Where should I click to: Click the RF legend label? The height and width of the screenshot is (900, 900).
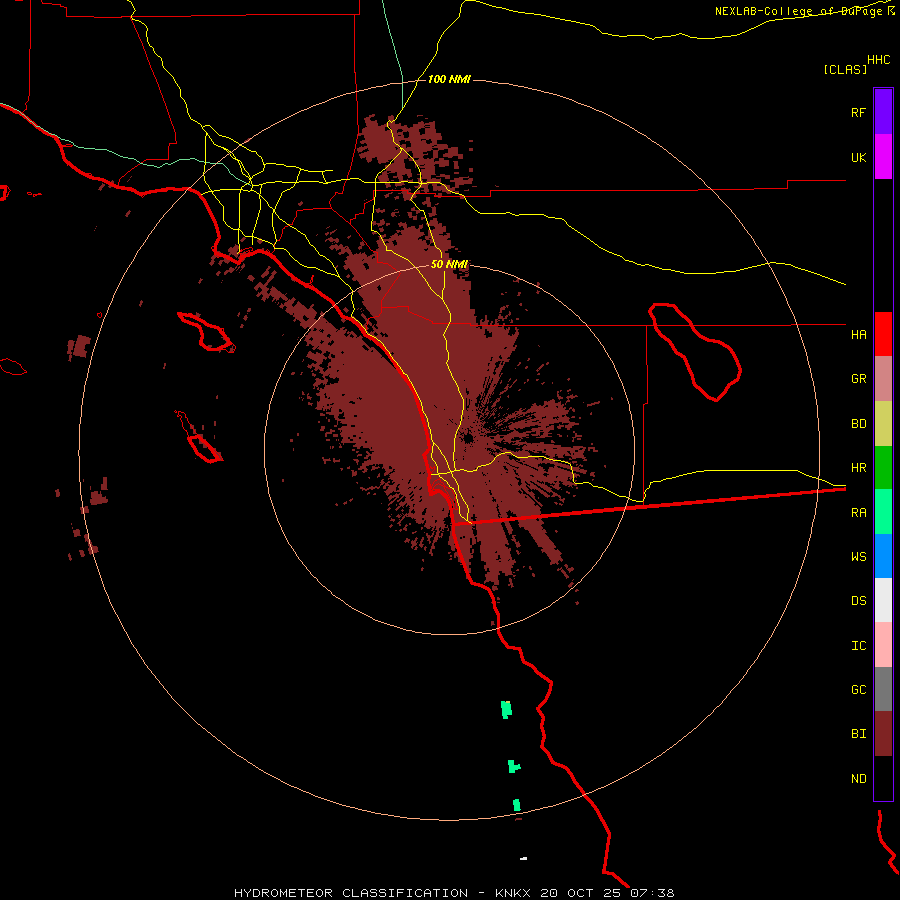pos(858,112)
